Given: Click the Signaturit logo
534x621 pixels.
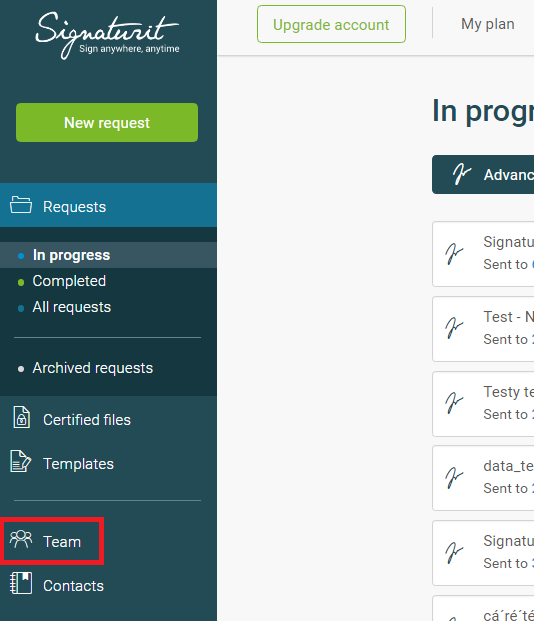Looking at the screenshot, I should coord(107,35).
